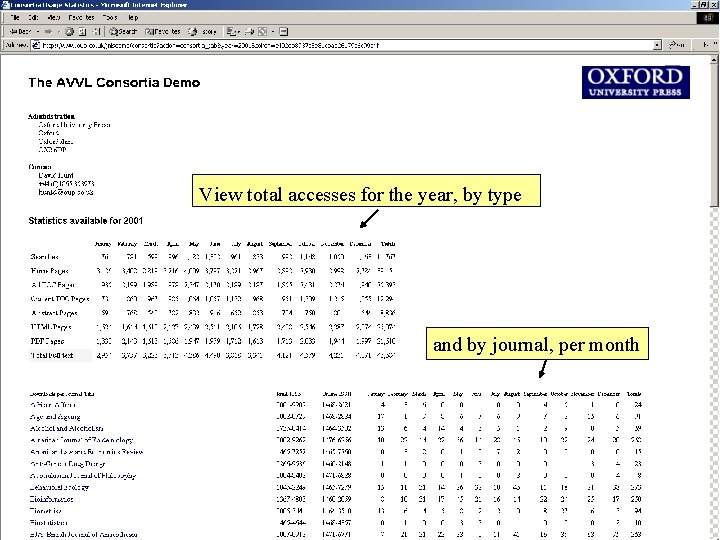
Task: Open the BJA British Journal of Anaesthesia link
Action: tap(83, 534)
